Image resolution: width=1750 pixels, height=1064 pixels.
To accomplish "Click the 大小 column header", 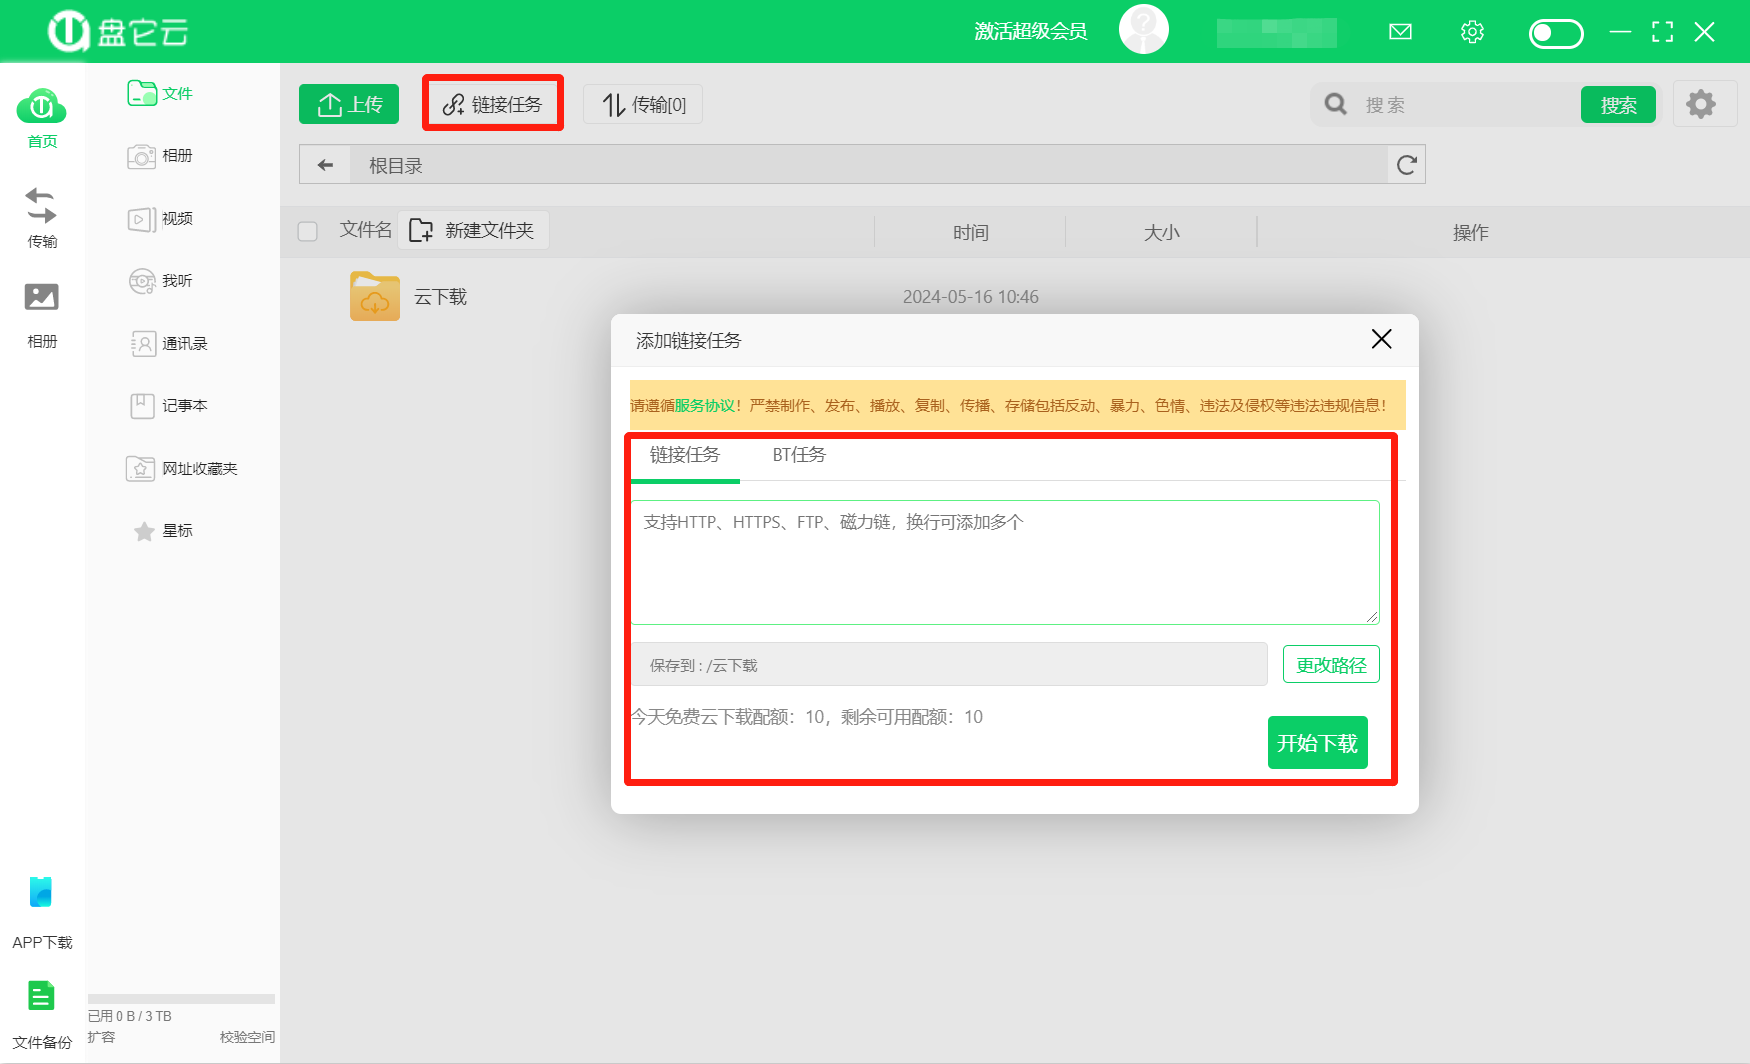I will point(1161,233).
